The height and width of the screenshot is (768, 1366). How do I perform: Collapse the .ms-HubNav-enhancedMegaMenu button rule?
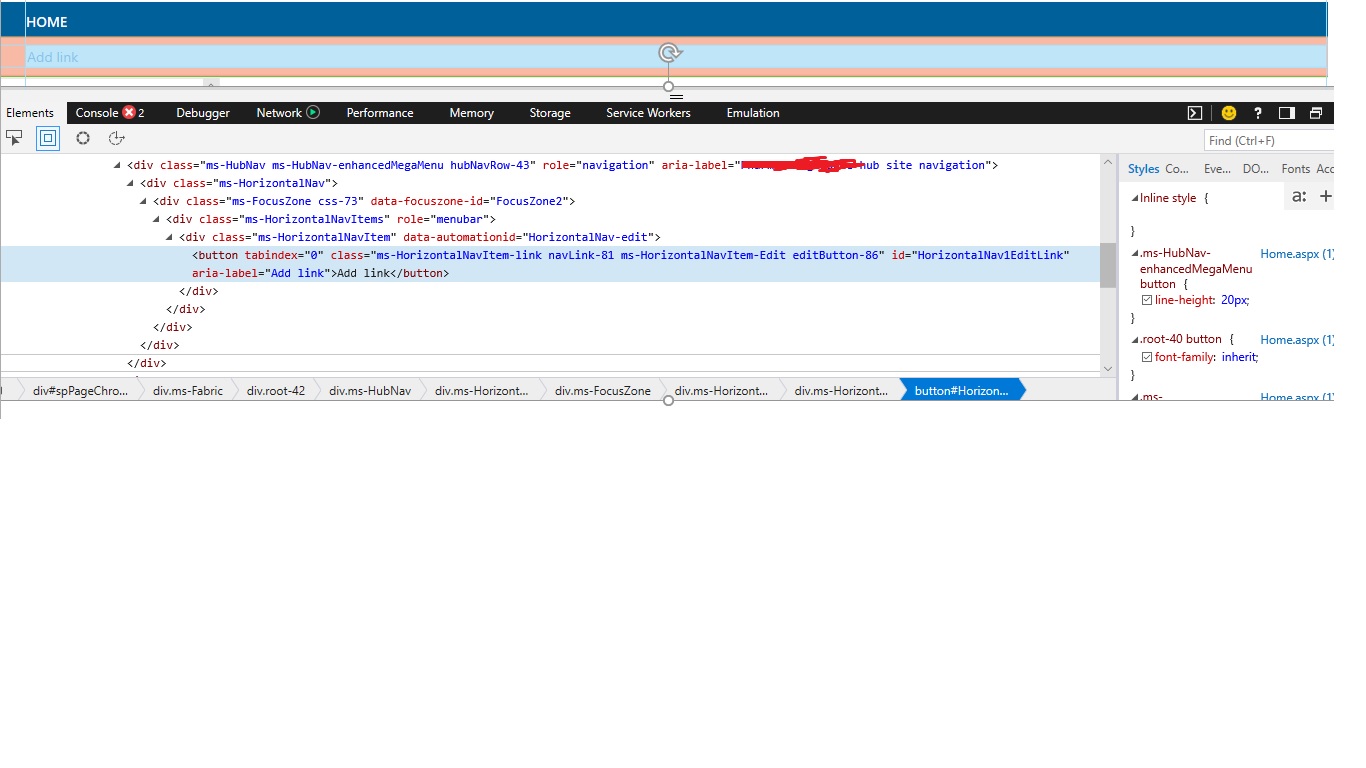click(x=1135, y=254)
